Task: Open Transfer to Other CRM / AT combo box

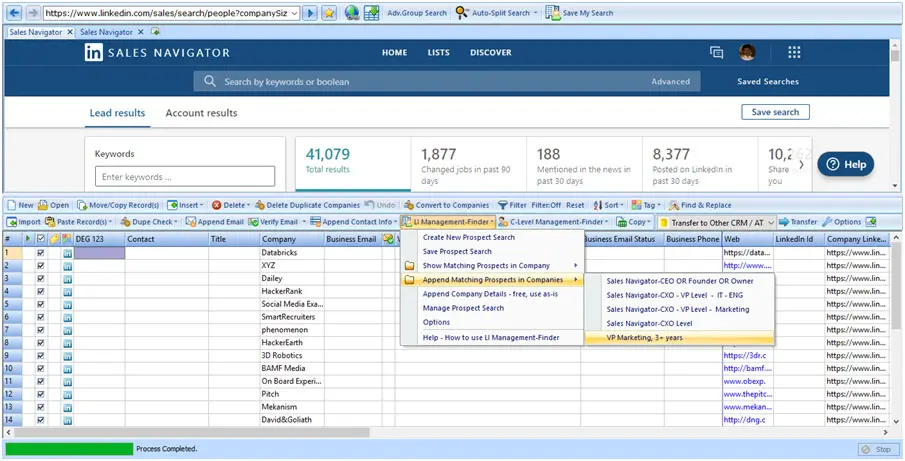Action: [x=716, y=222]
